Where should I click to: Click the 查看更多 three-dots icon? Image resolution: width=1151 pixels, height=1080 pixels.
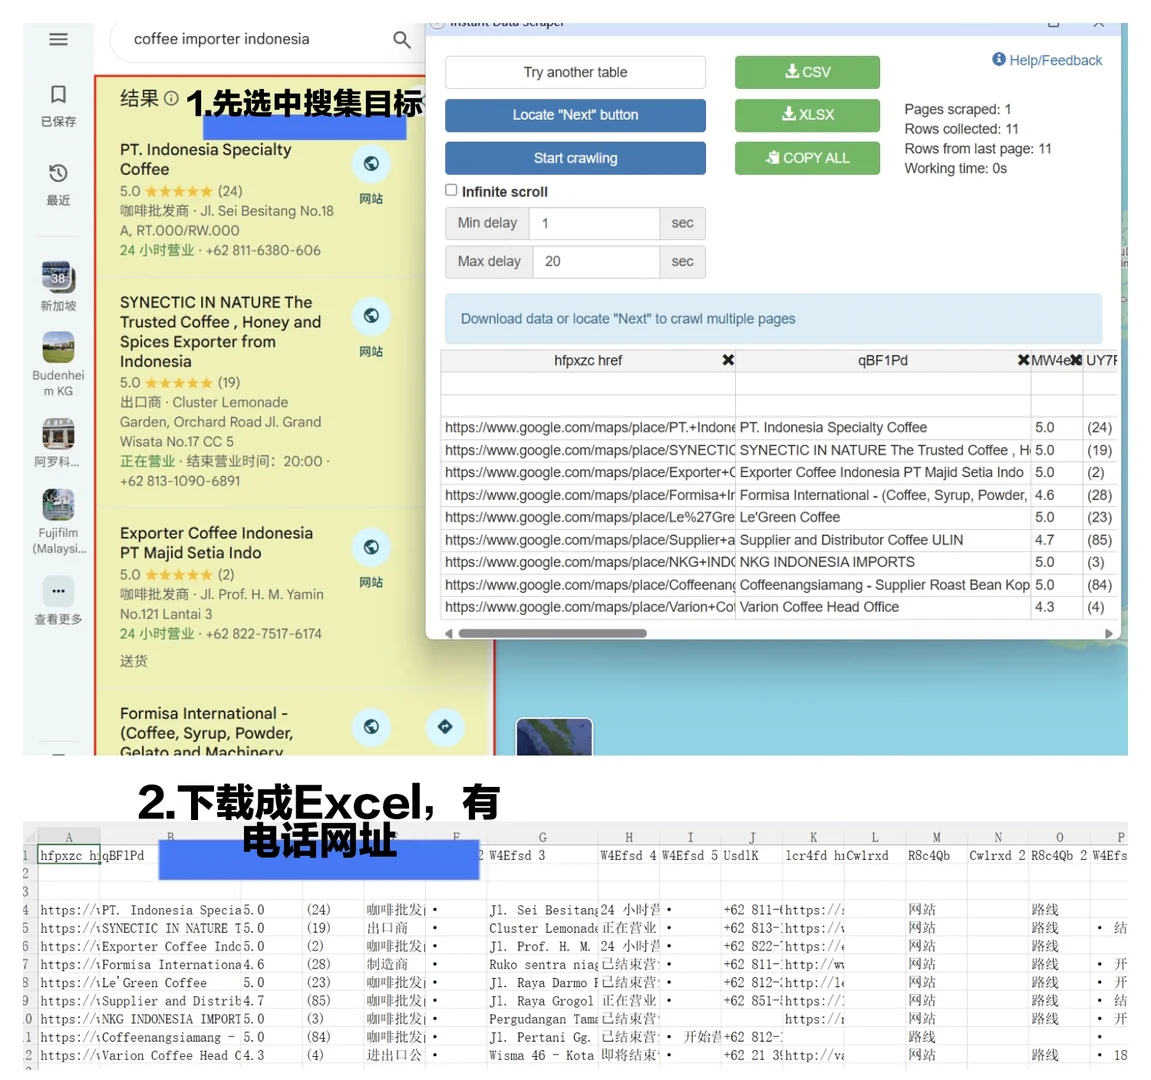(58, 592)
